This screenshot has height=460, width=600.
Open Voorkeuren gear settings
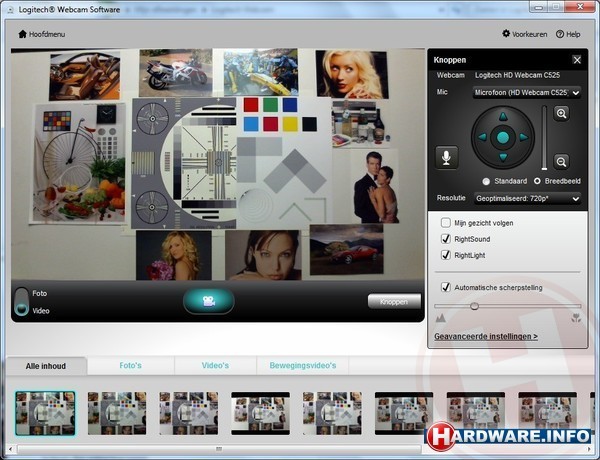point(506,34)
